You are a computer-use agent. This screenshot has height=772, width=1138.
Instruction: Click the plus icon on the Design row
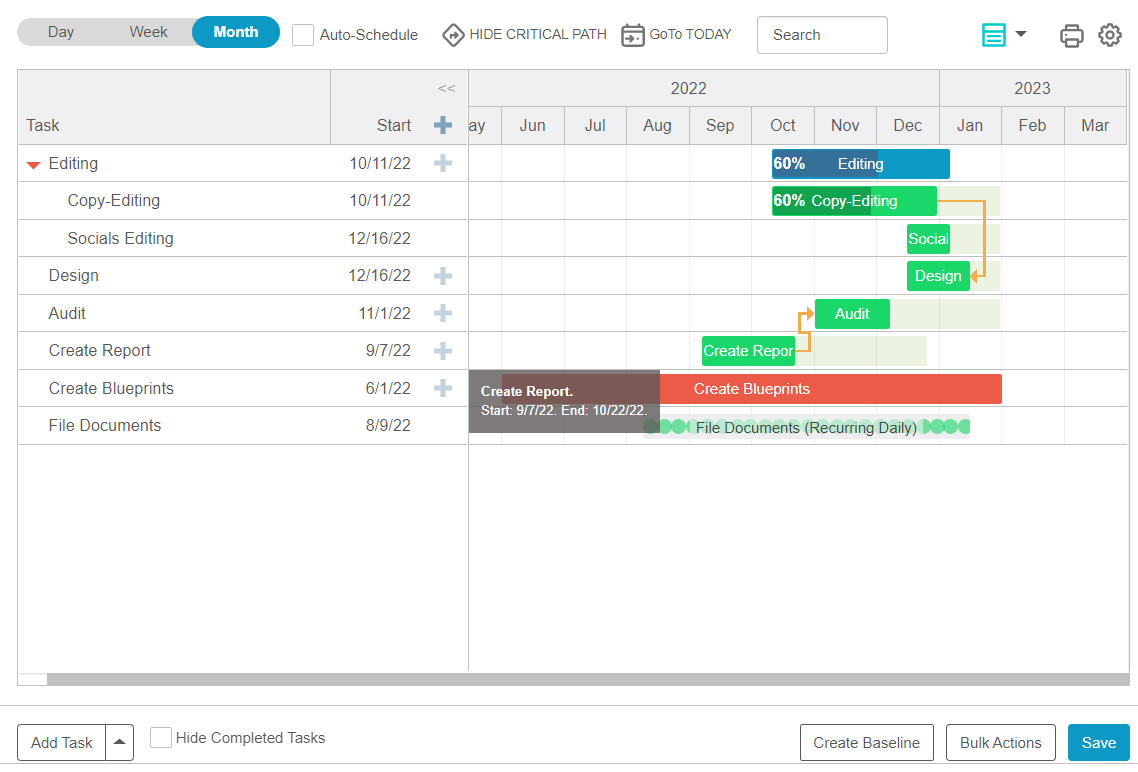pyautogui.click(x=443, y=276)
